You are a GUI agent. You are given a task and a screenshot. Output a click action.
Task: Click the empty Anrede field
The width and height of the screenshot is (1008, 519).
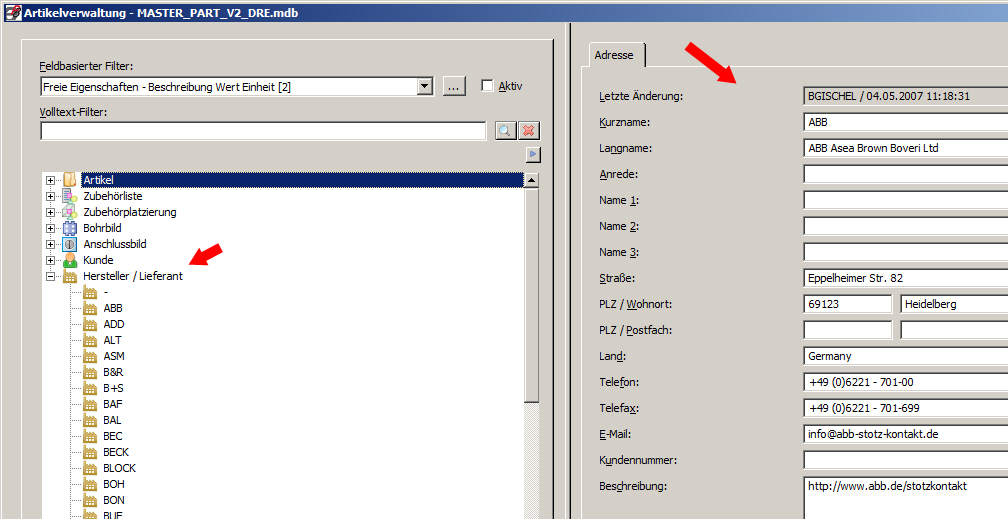[x=905, y=174]
